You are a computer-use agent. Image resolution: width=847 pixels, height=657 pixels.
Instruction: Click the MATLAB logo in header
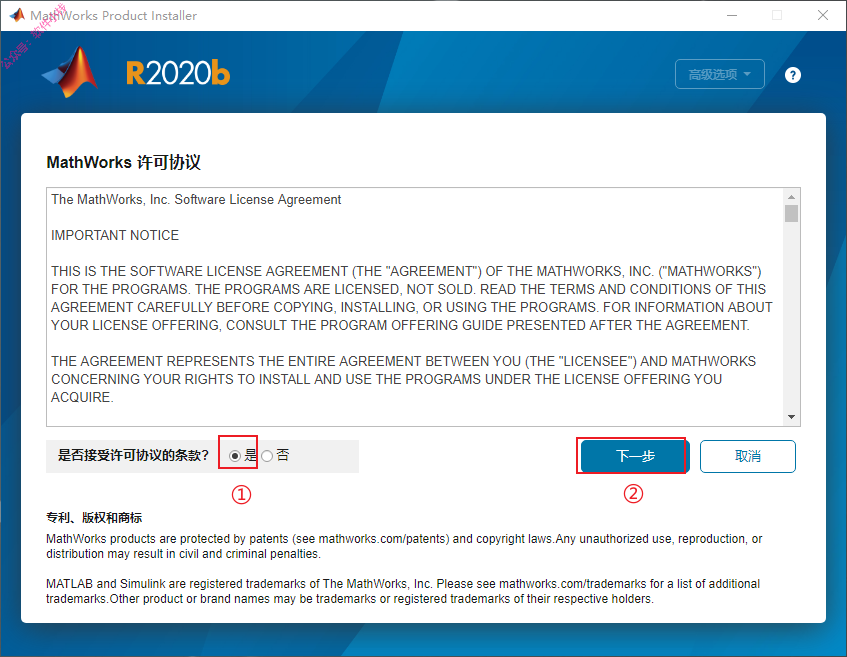[70, 72]
